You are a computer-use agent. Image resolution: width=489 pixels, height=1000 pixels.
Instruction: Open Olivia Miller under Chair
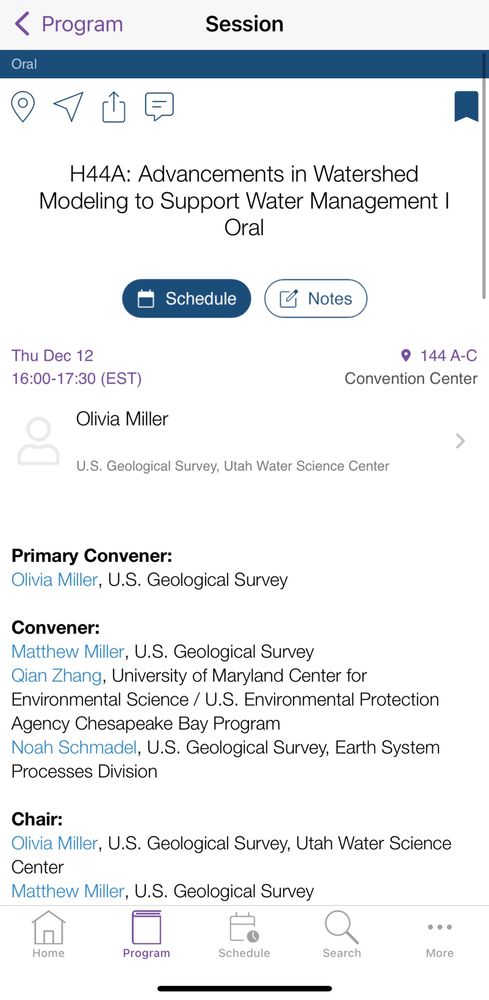tap(55, 843)
